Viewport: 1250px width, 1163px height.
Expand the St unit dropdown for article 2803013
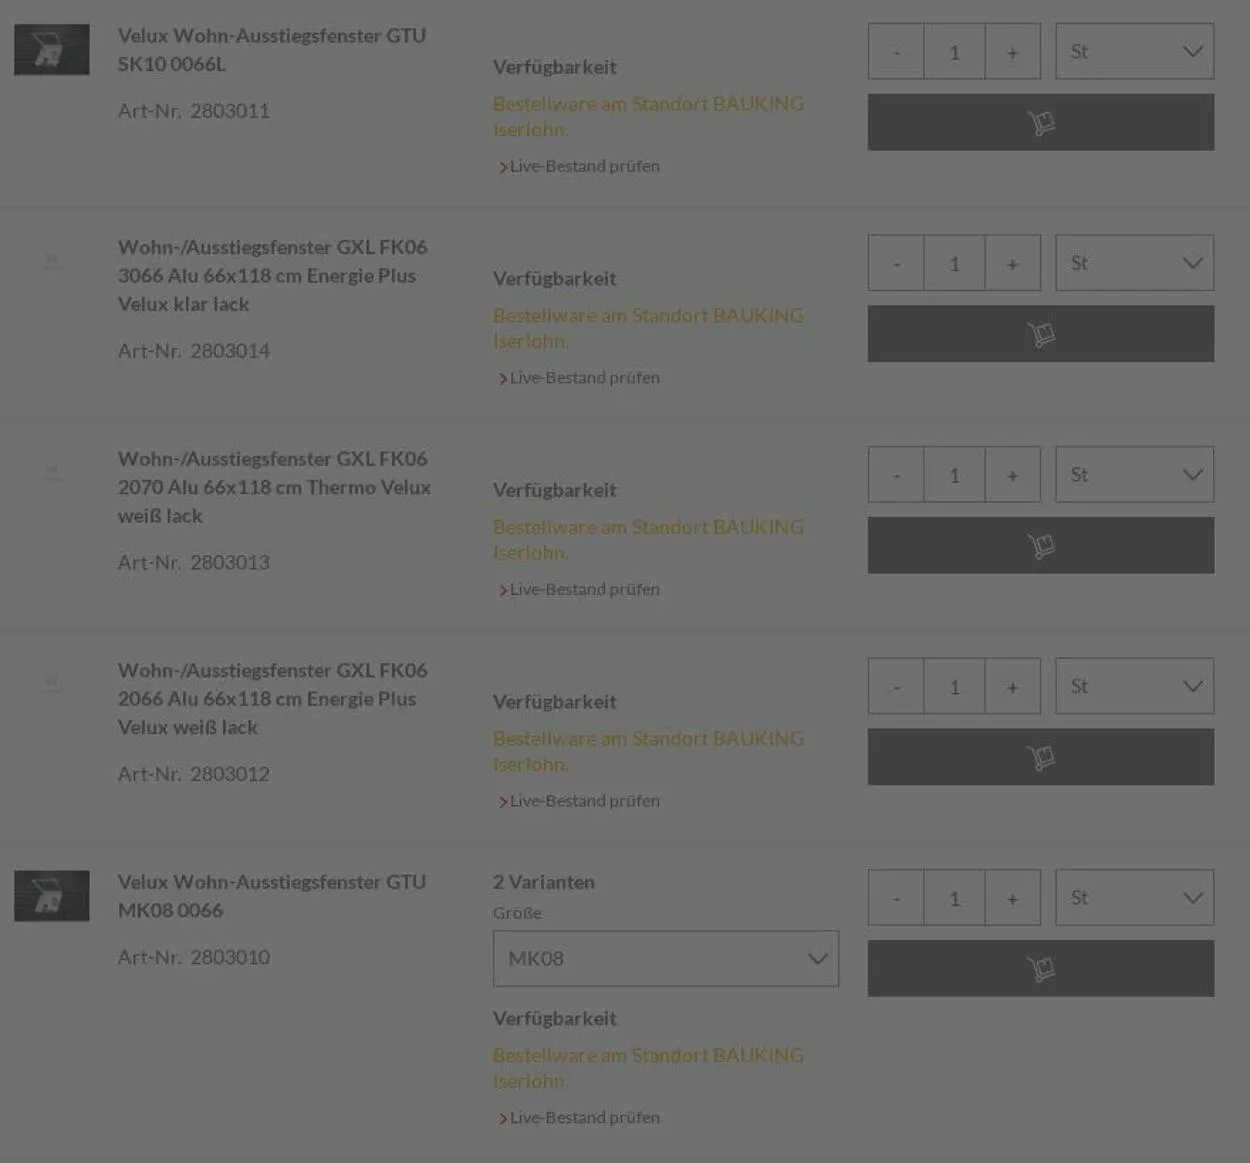point(1134,475)
